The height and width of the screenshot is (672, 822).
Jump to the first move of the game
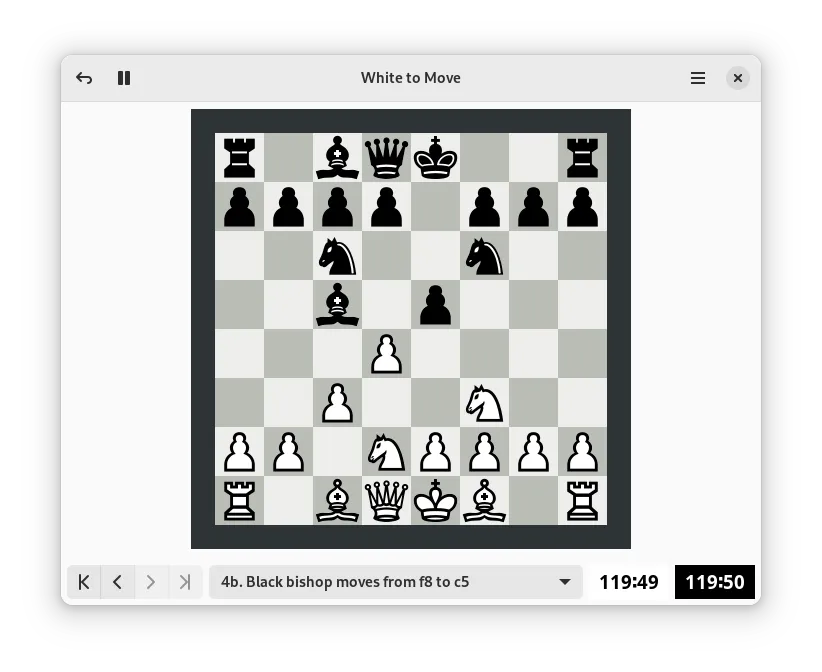click(x=84, y=582)
